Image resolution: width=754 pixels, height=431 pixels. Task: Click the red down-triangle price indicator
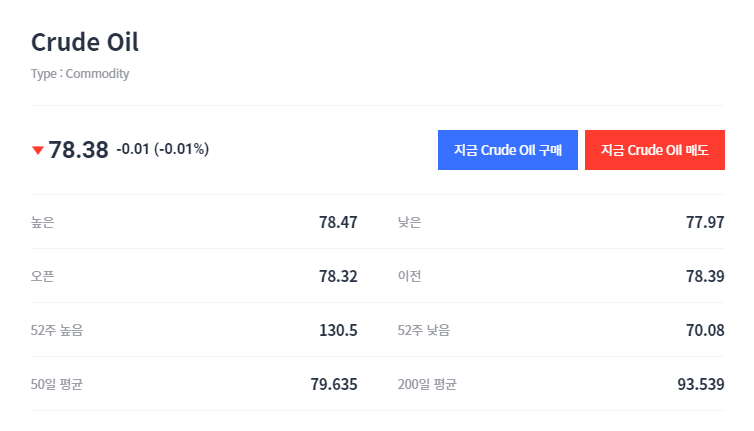(38, 150)
